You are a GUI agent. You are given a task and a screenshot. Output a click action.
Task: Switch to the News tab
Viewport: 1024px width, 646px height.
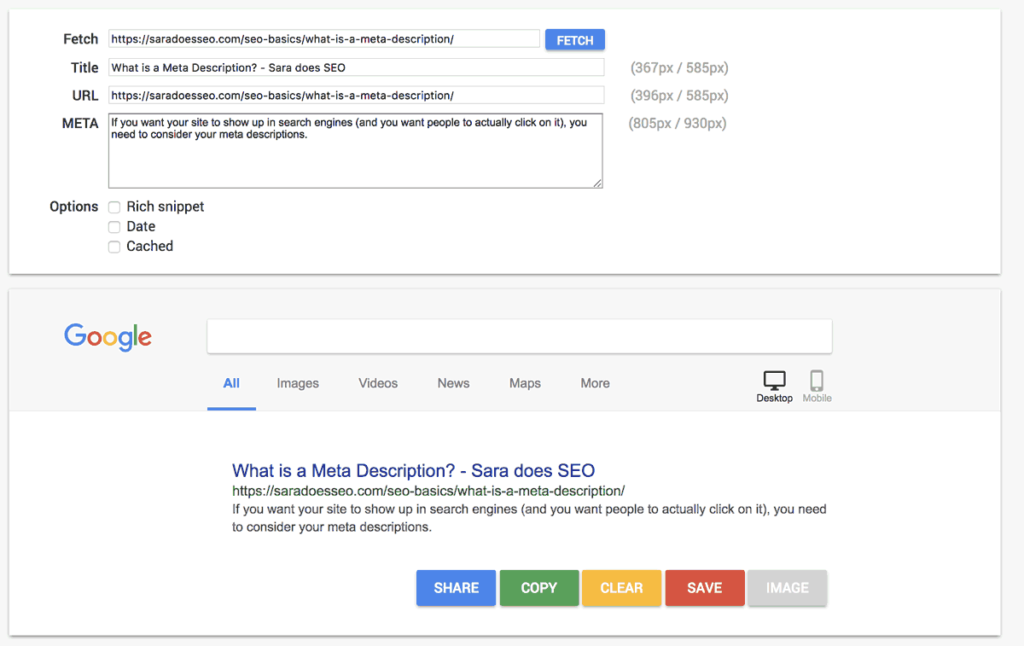453,383
